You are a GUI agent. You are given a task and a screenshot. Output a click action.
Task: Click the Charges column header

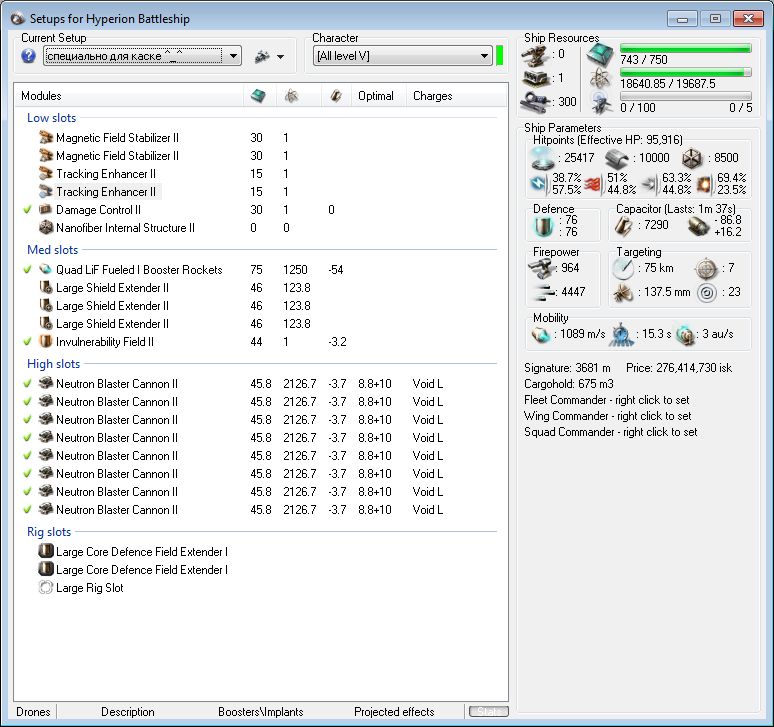pyautogui.click(x=457, y=96)
